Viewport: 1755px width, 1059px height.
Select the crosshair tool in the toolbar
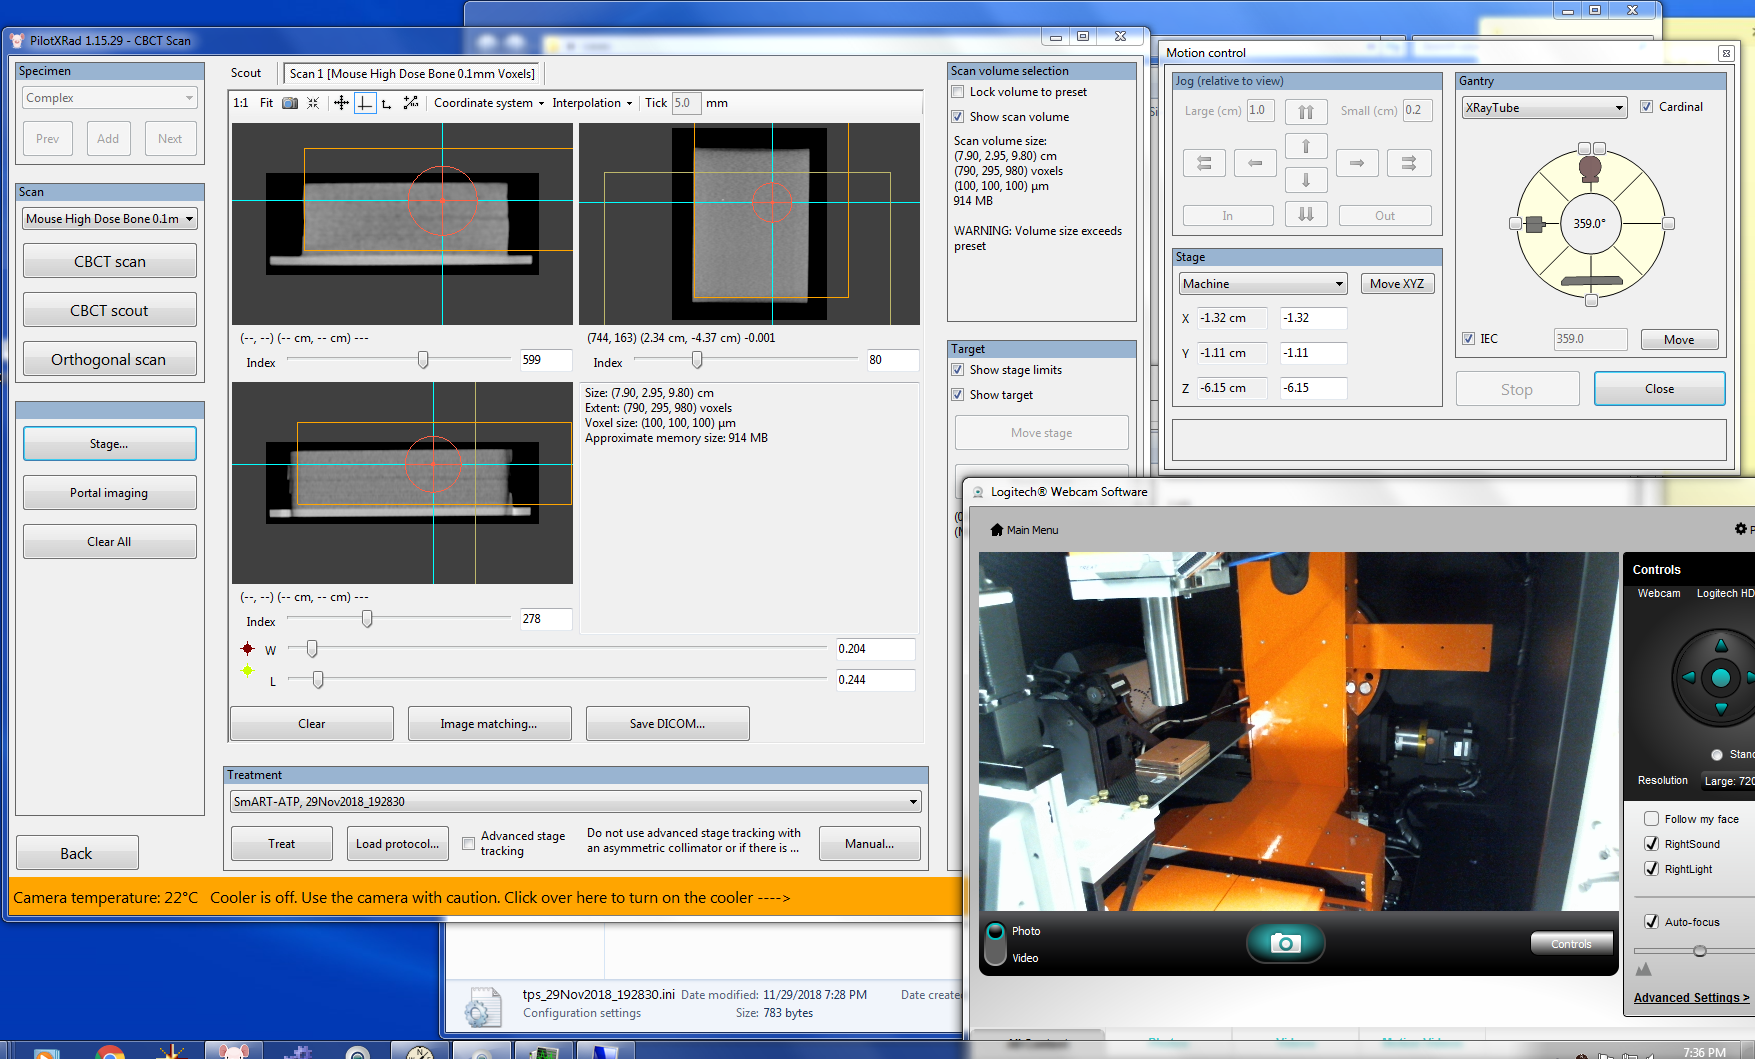365,103
